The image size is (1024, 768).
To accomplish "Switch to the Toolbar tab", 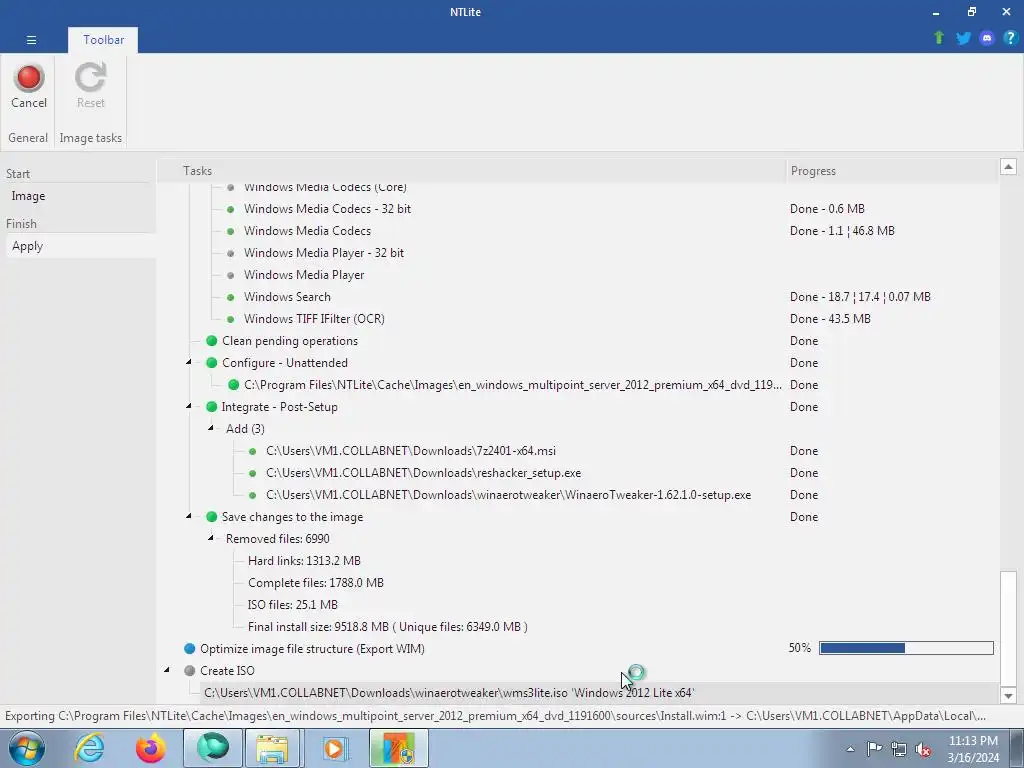I will 103,40.
